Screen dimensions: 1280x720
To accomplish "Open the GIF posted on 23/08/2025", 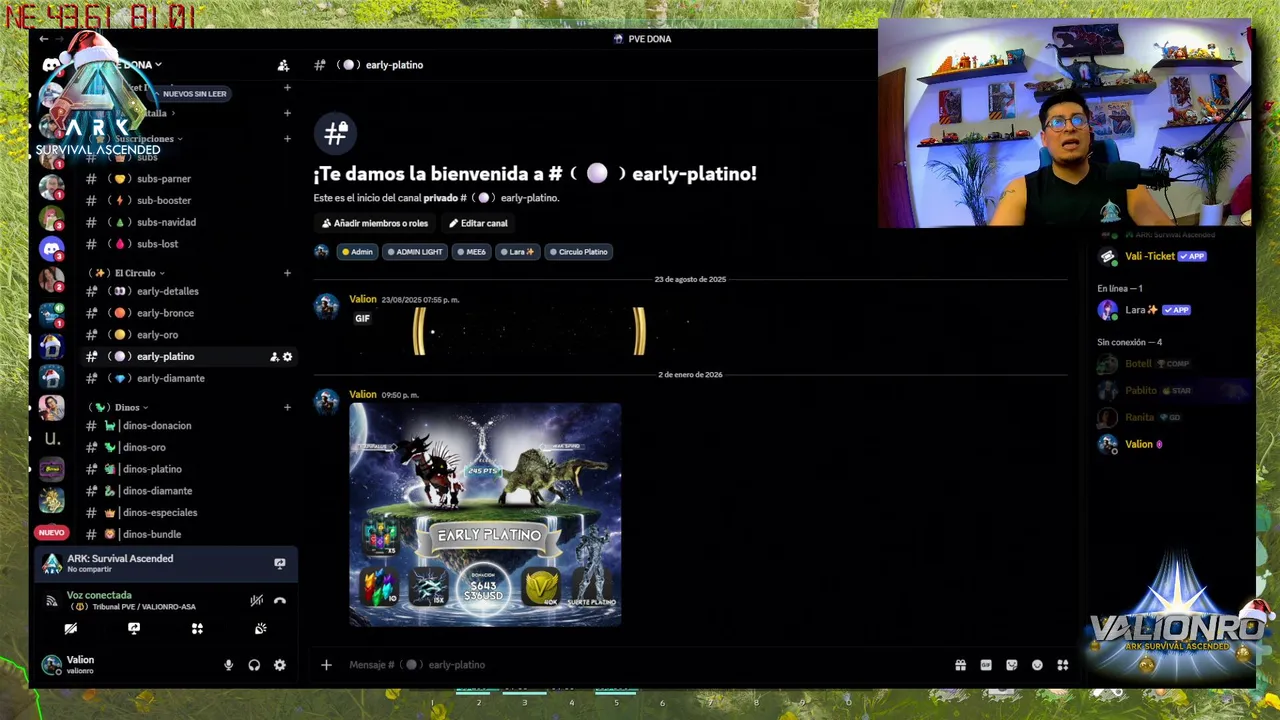I will tap(530, 333).
